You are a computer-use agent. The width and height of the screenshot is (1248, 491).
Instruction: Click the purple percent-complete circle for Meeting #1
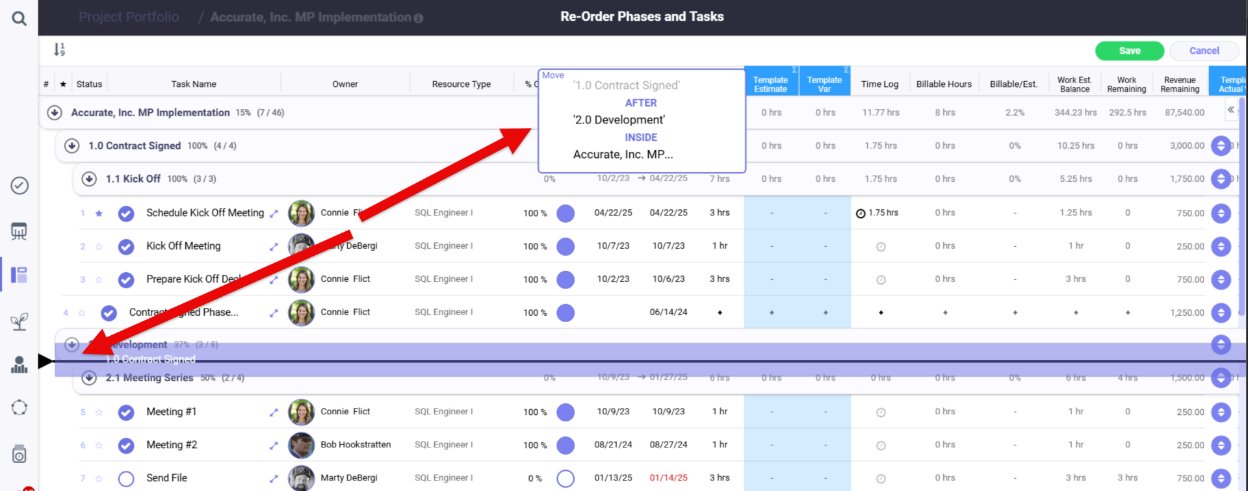point(565,412)
